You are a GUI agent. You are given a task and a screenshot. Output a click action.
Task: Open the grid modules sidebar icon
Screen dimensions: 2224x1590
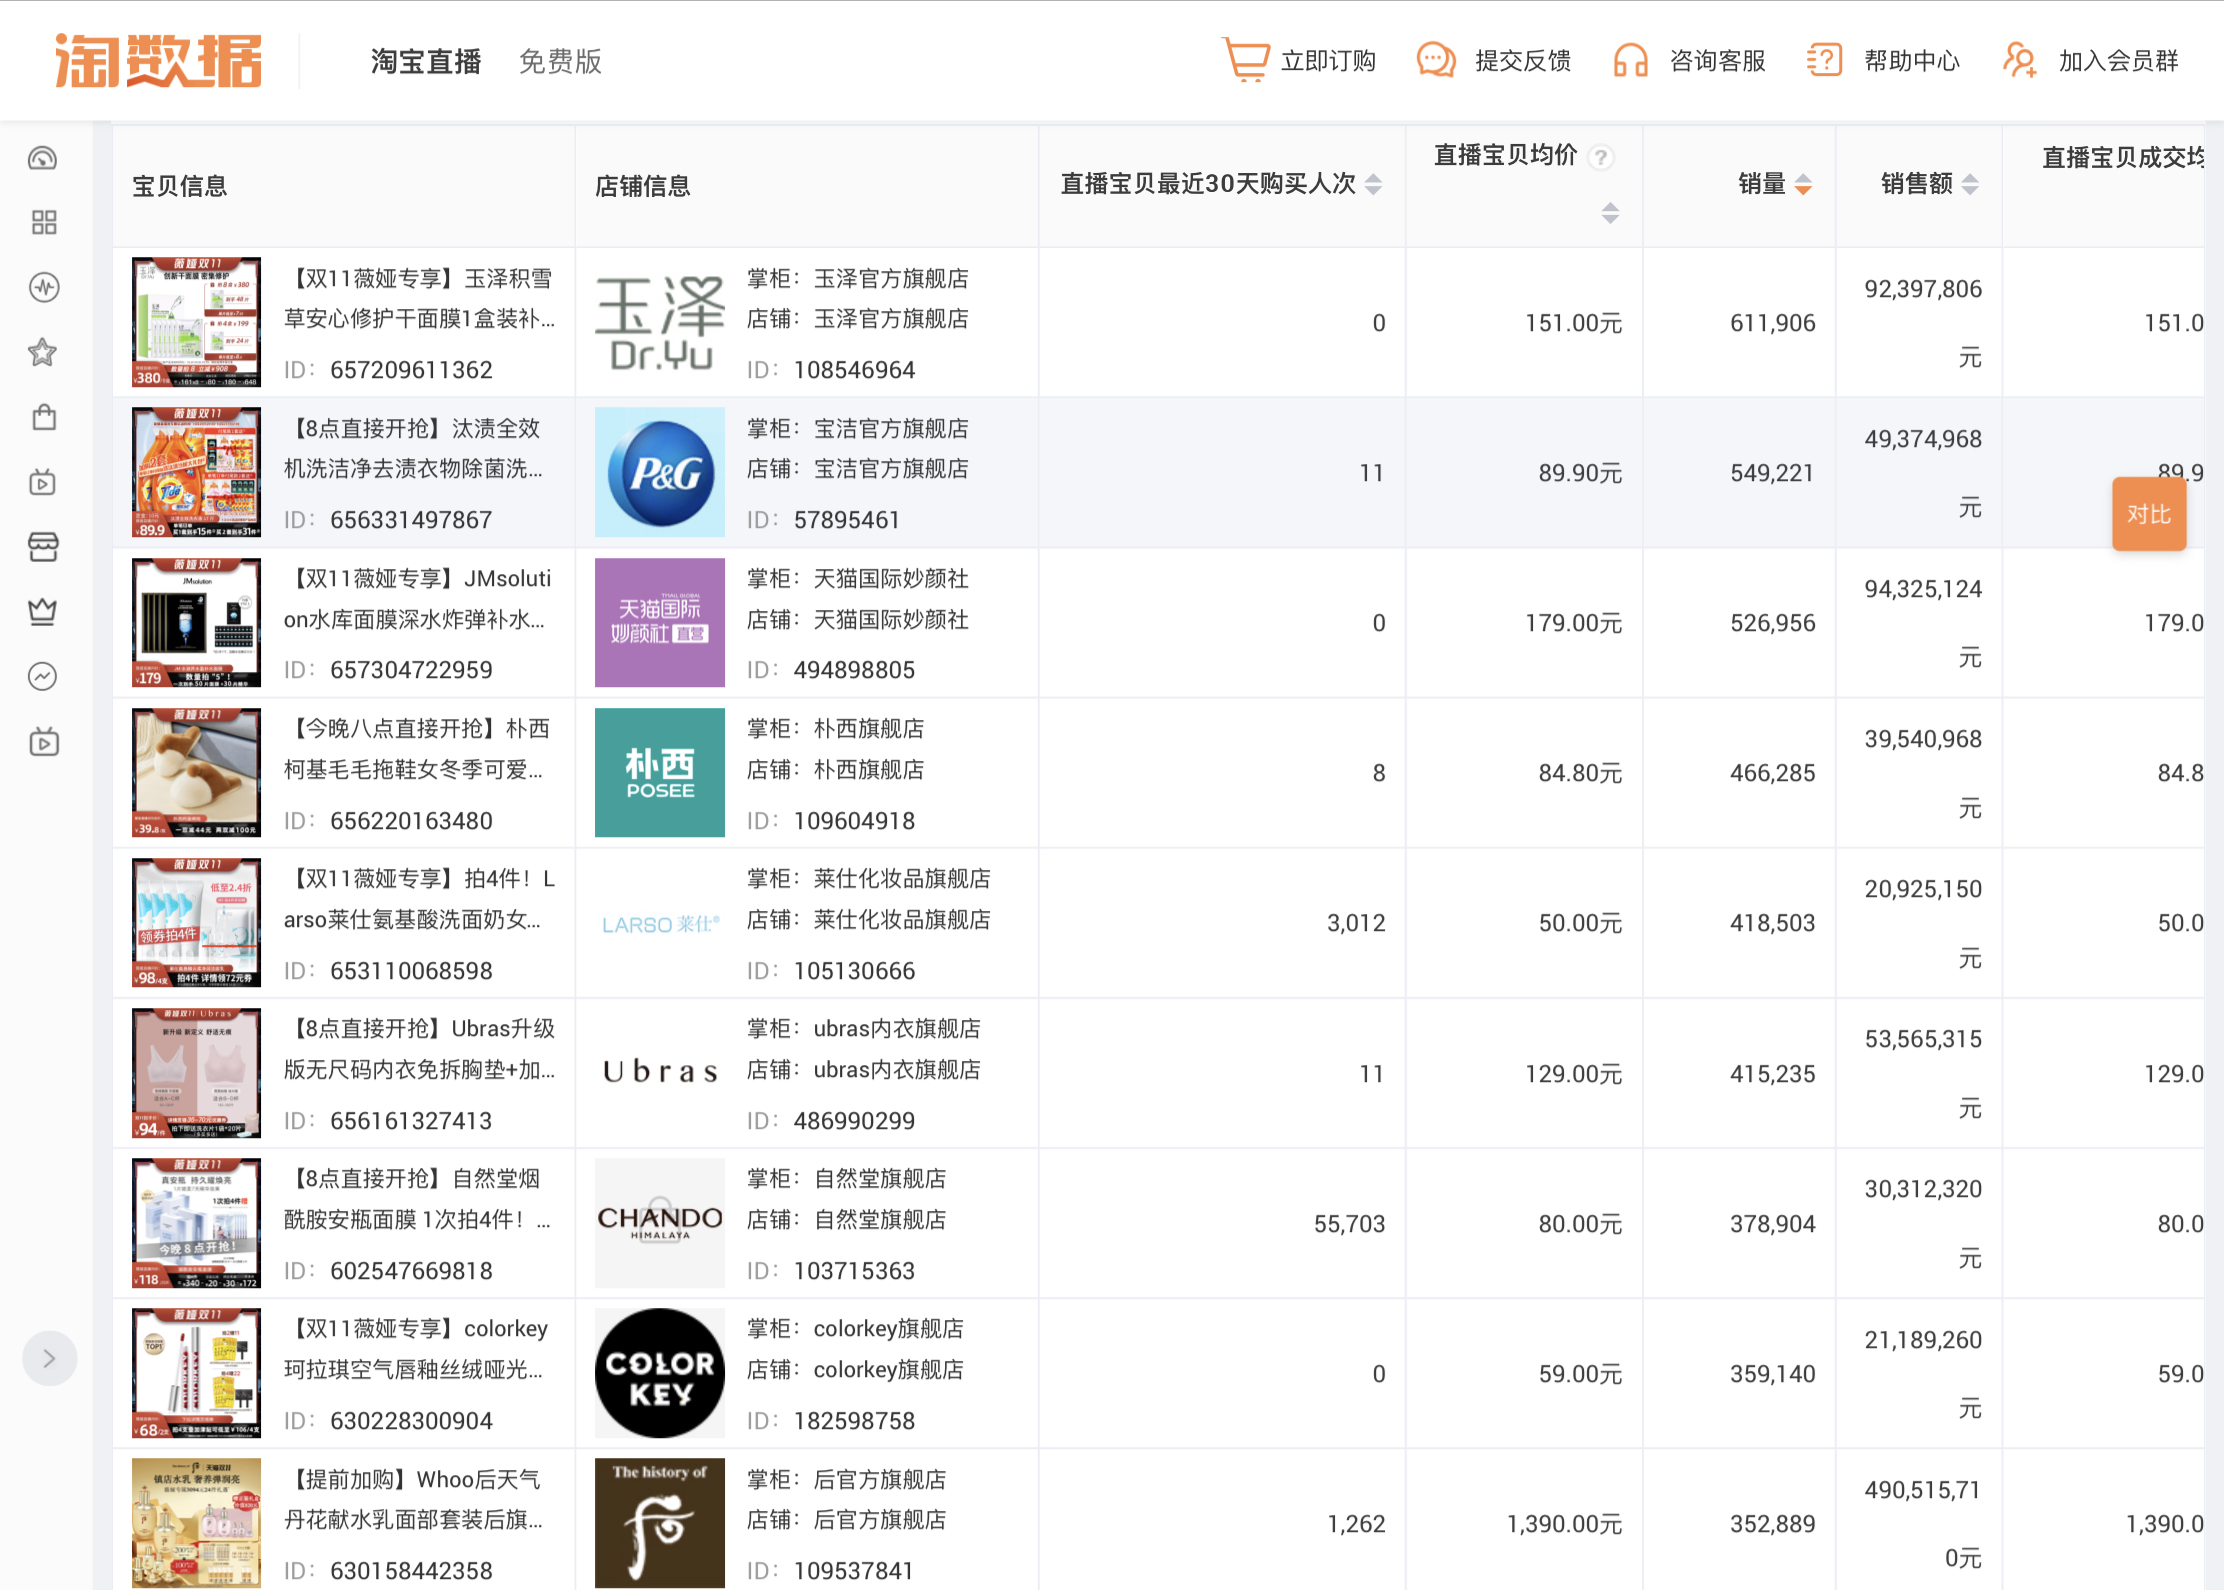coord(43,222)
